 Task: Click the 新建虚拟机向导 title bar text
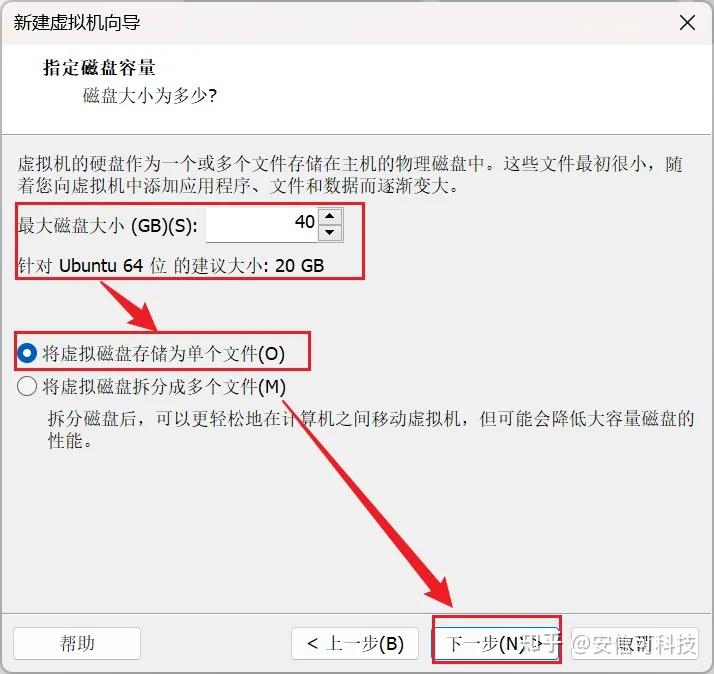(x=77, y=22)
